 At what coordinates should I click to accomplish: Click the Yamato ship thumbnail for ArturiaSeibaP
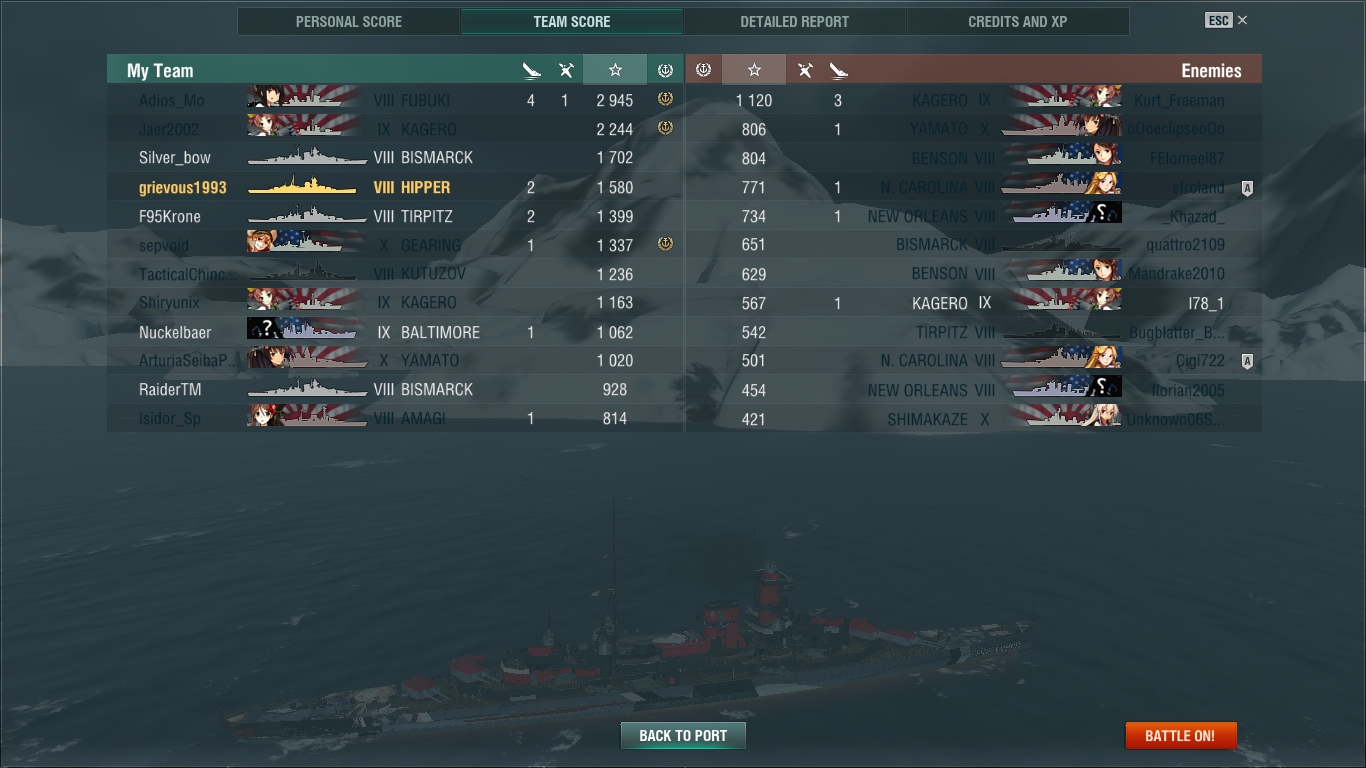307,360
